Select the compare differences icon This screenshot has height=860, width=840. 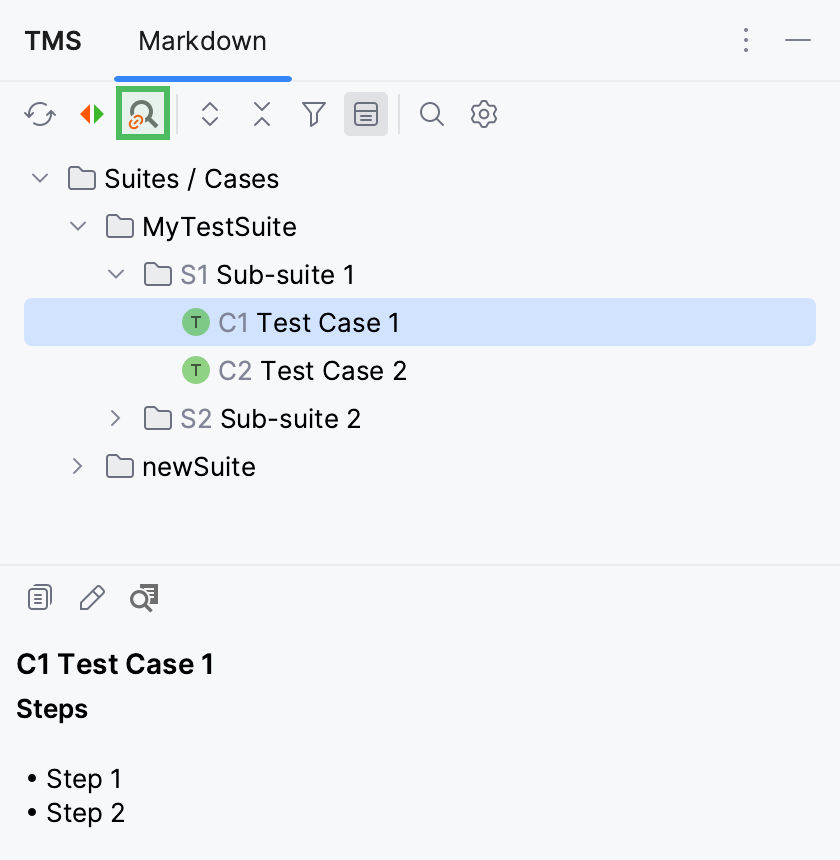pos(91,114)
